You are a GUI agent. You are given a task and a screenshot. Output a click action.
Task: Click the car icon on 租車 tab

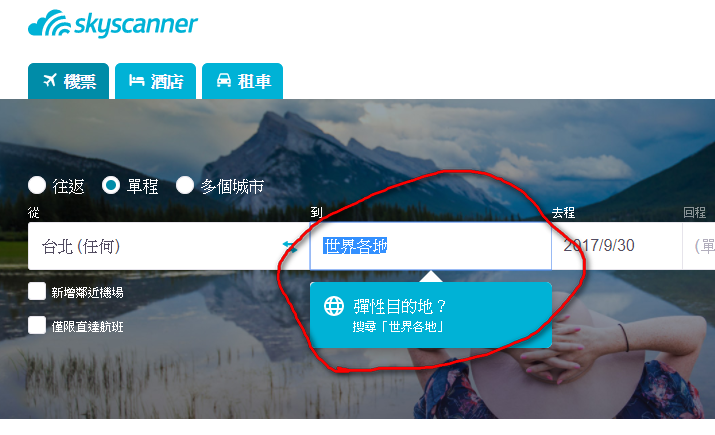(x=223, y=80)
